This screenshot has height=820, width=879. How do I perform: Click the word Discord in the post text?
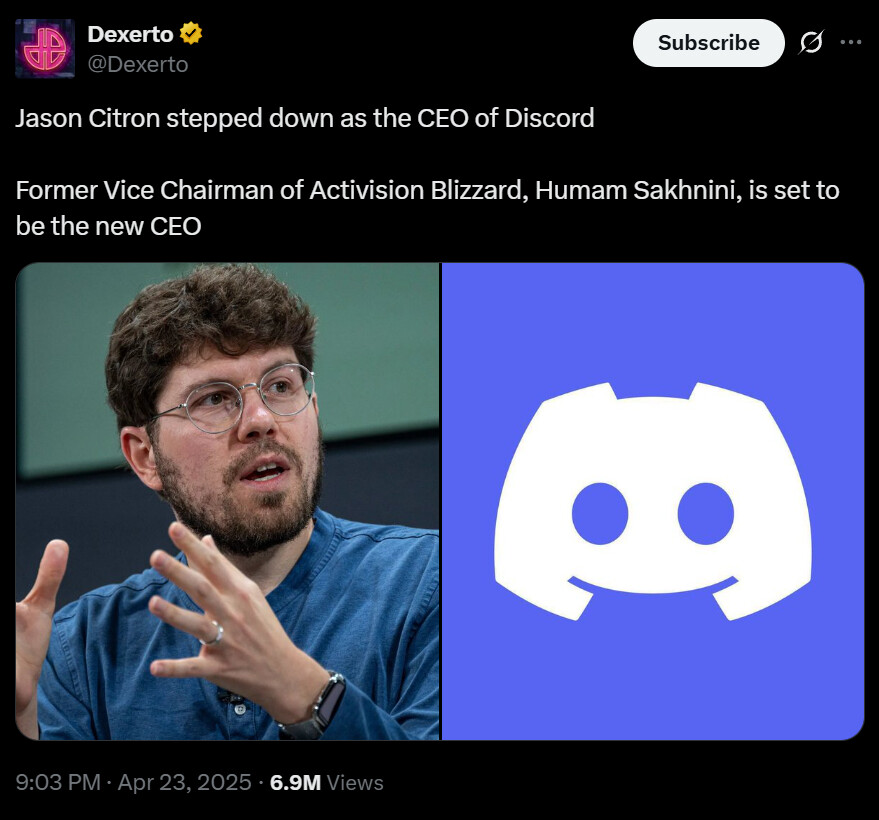point(549,119)
